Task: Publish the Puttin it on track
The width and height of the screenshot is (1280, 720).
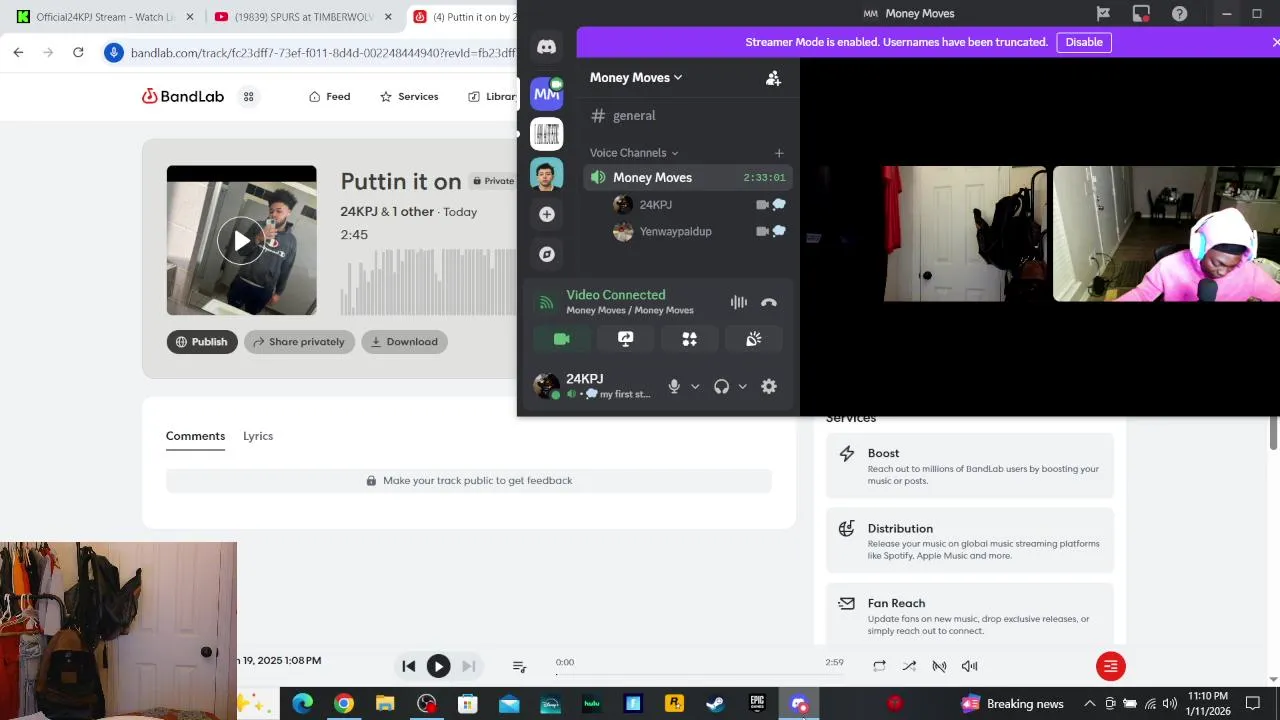Action: [202, 342]
